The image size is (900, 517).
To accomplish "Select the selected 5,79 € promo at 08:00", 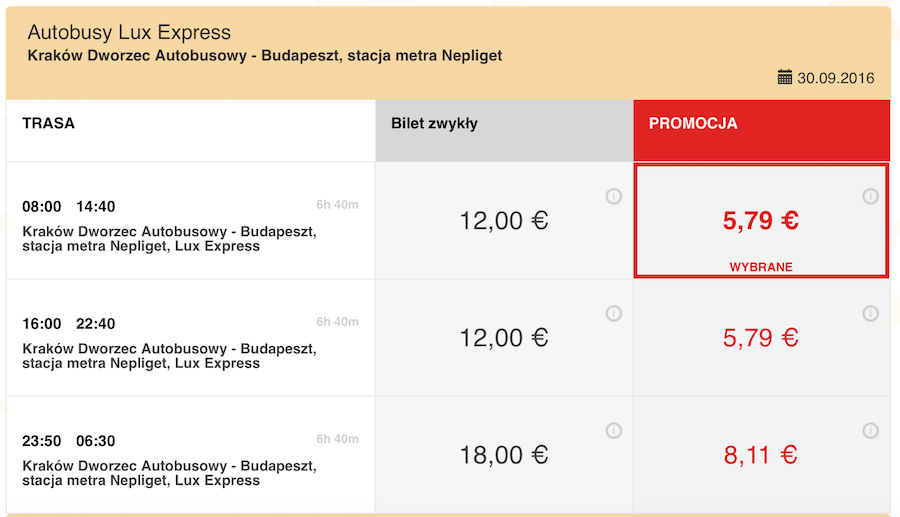I will [760, 220].
